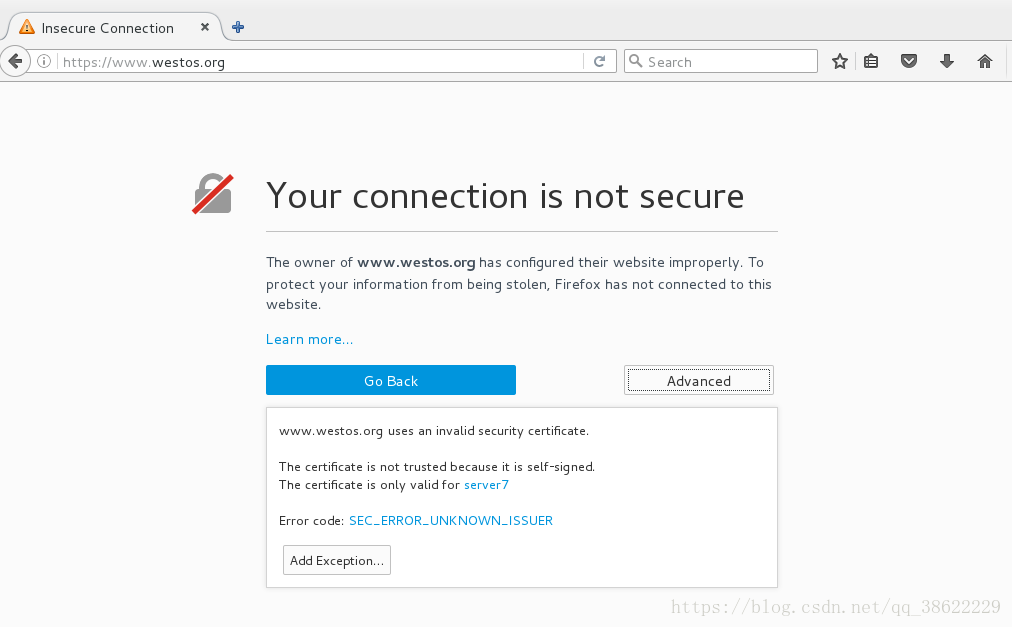Viewport: 1012px width, 627px height.
Task: Open the SEC_ERROR_UNKNOWN_ISSUER error code link
Action: [x=450, y=520]
